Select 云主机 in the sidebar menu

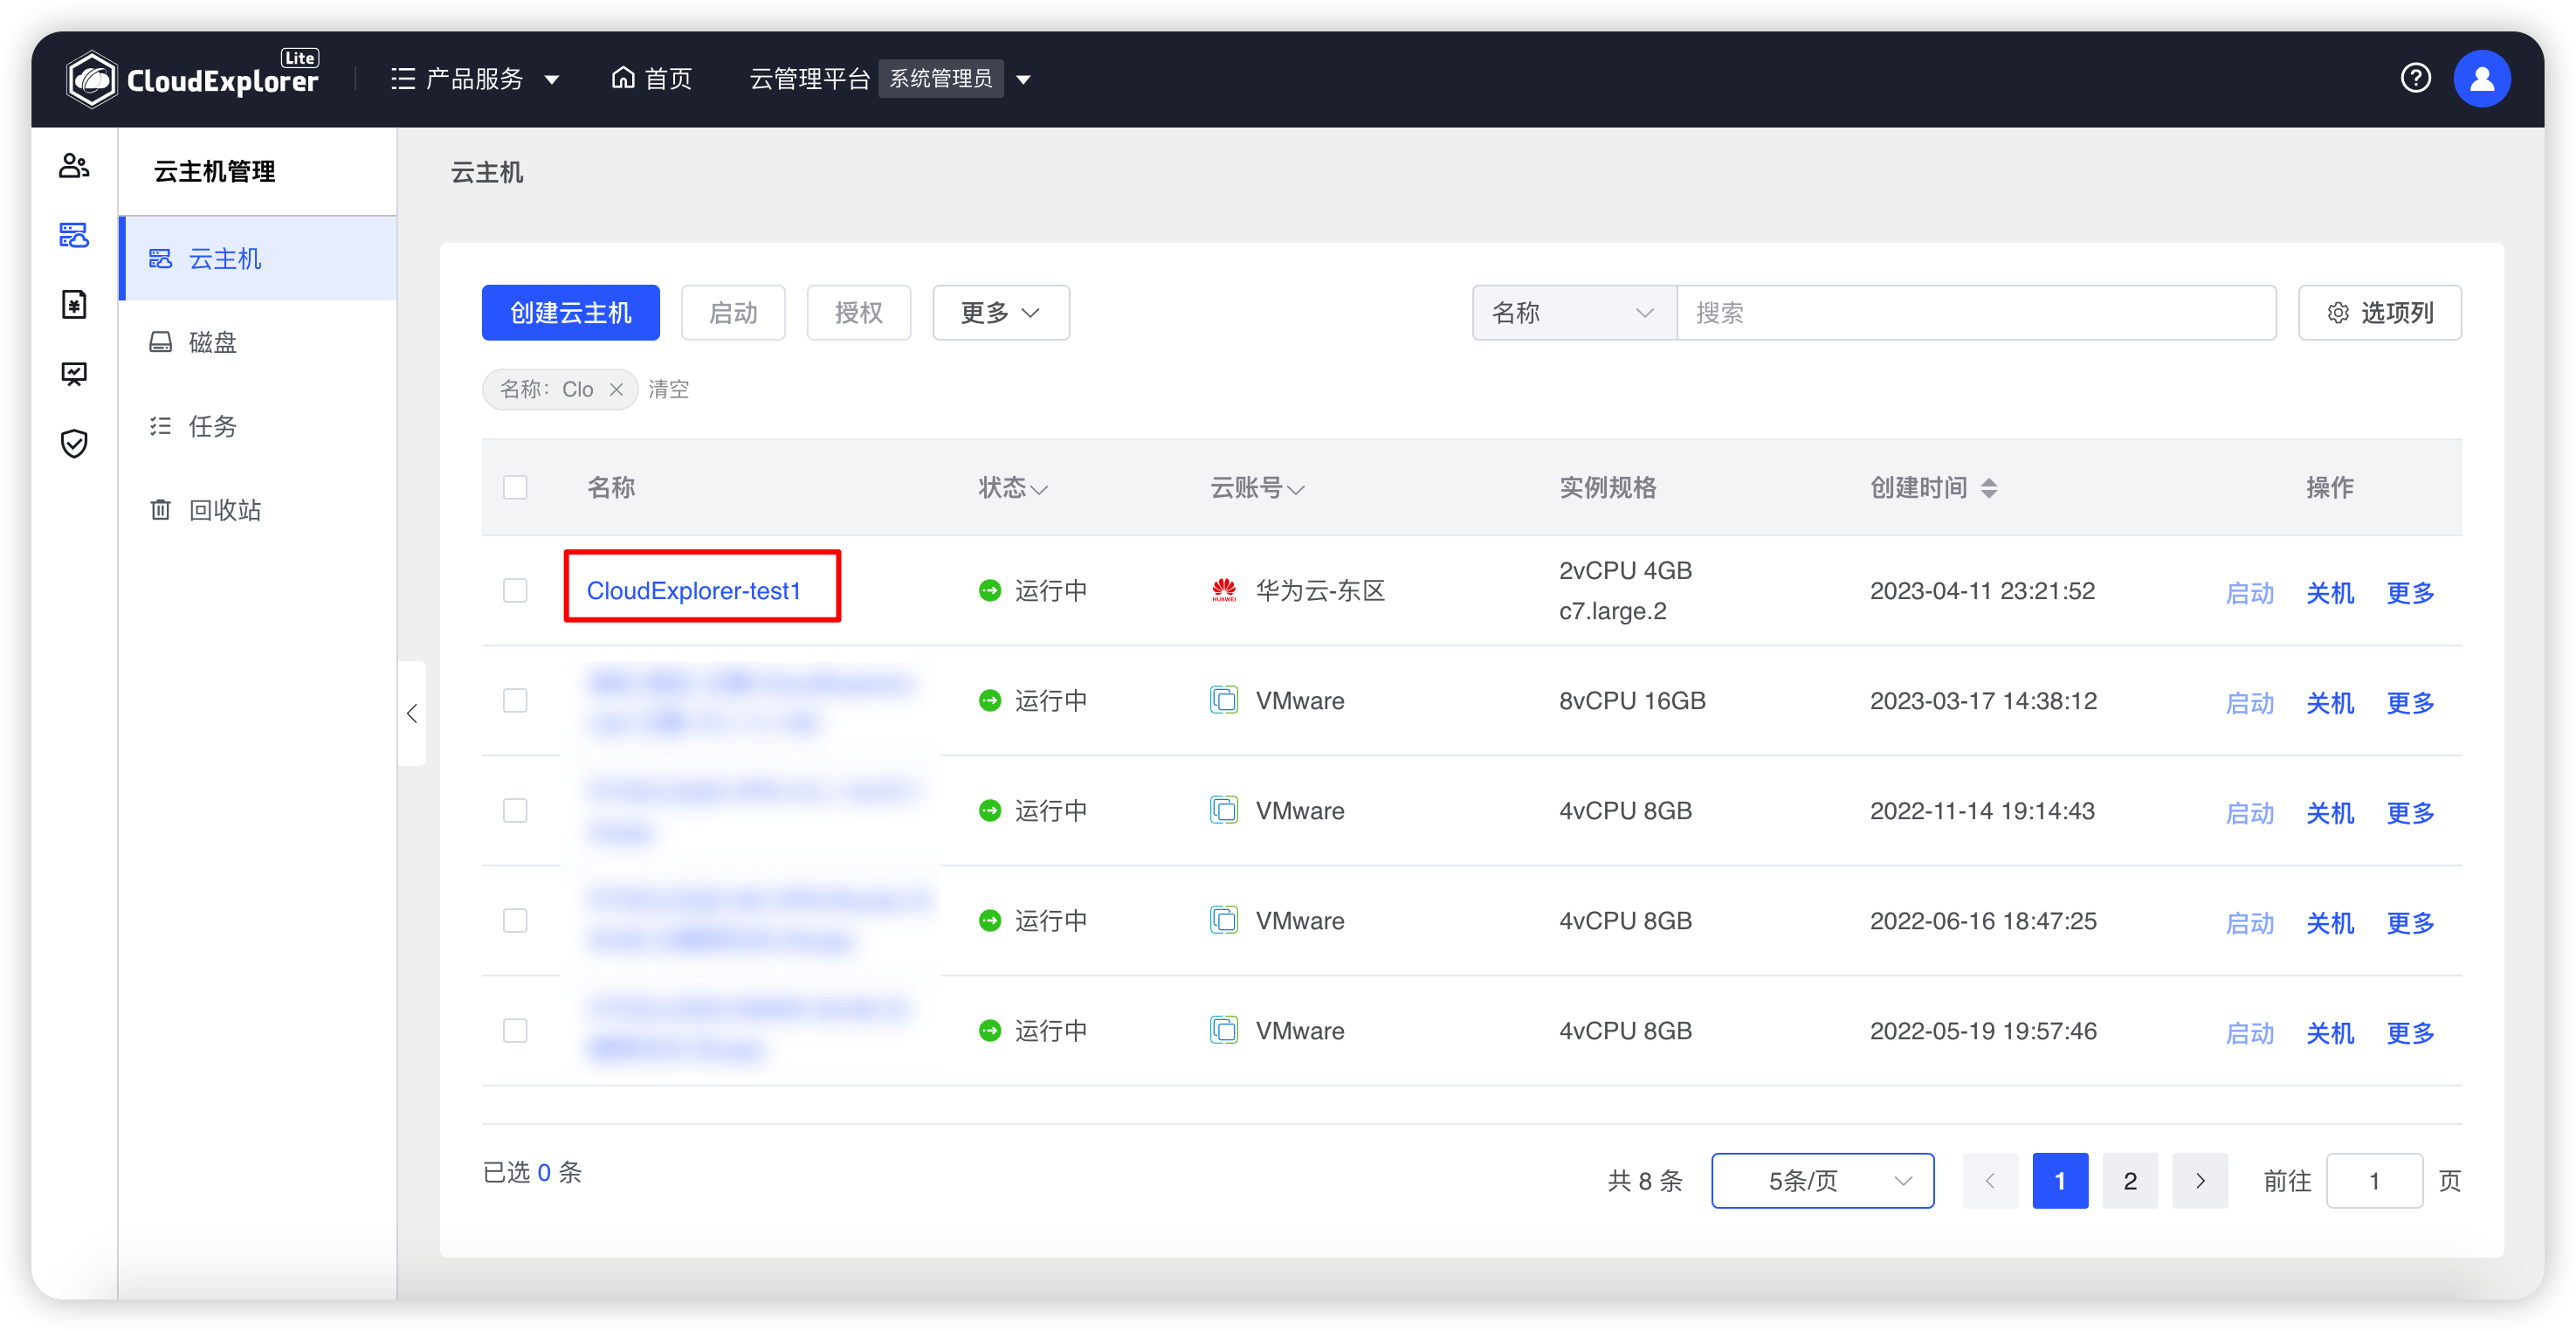[x=258, y=259]
